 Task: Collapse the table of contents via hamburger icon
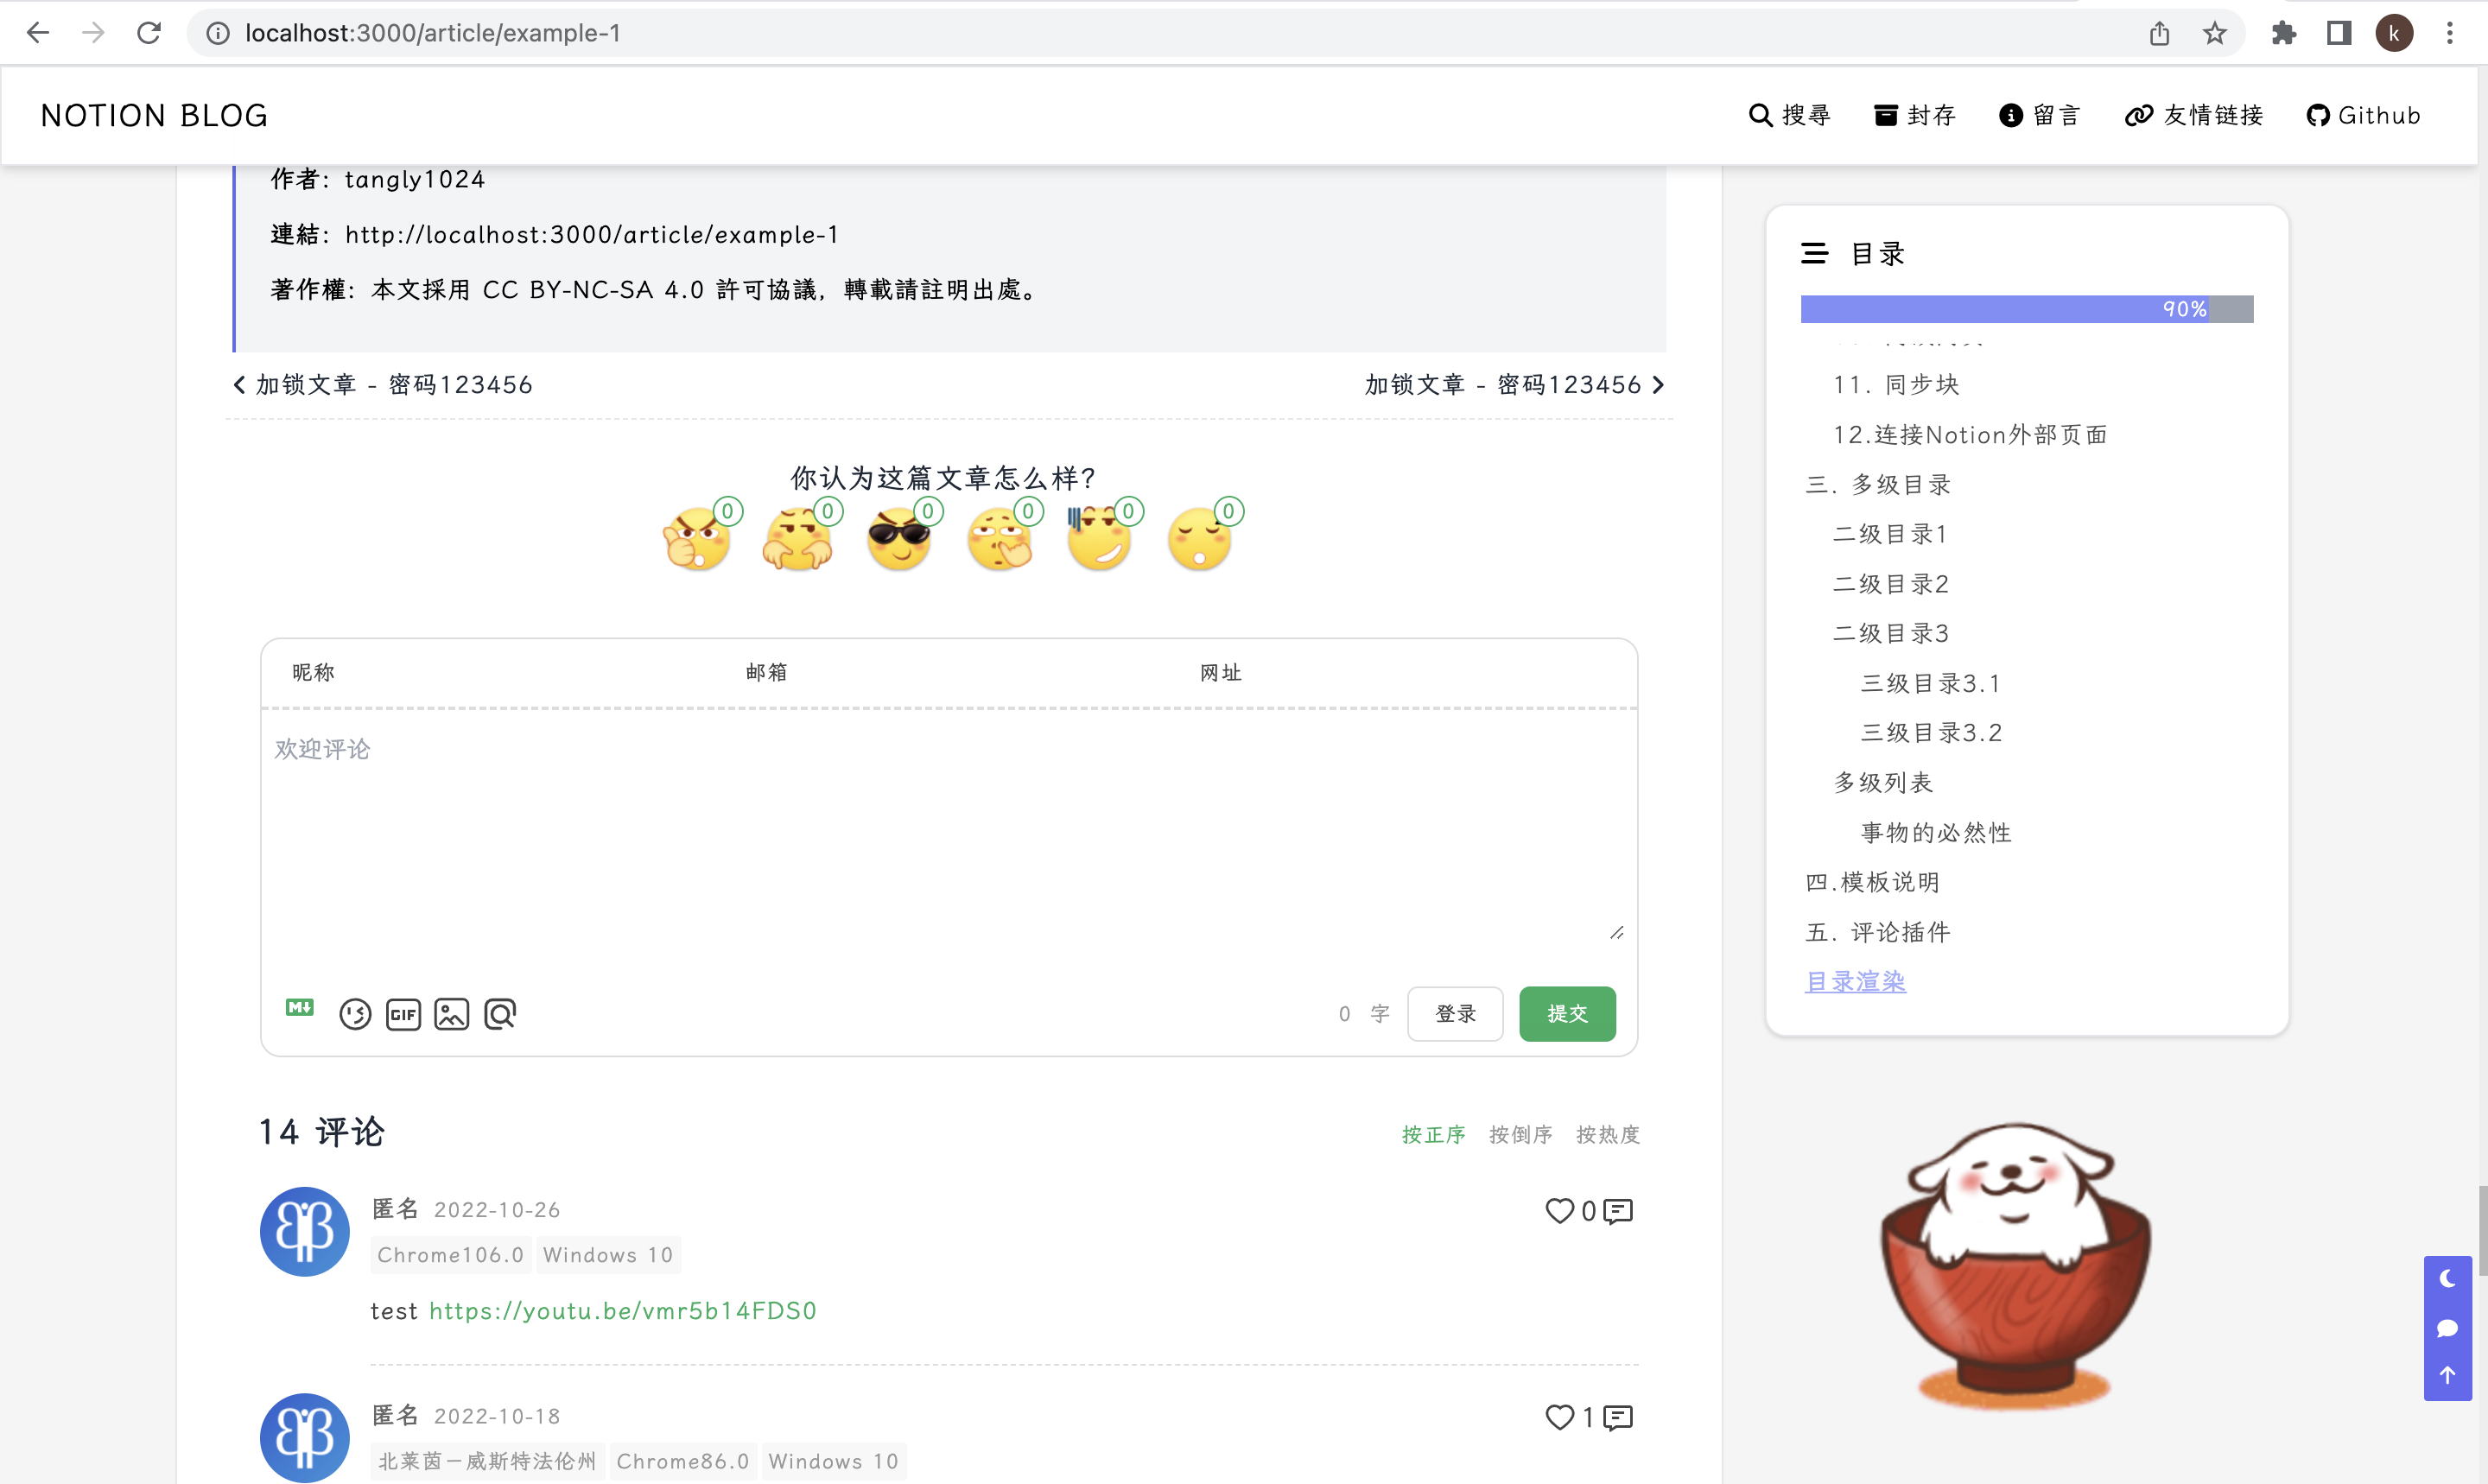[1814, 253]
